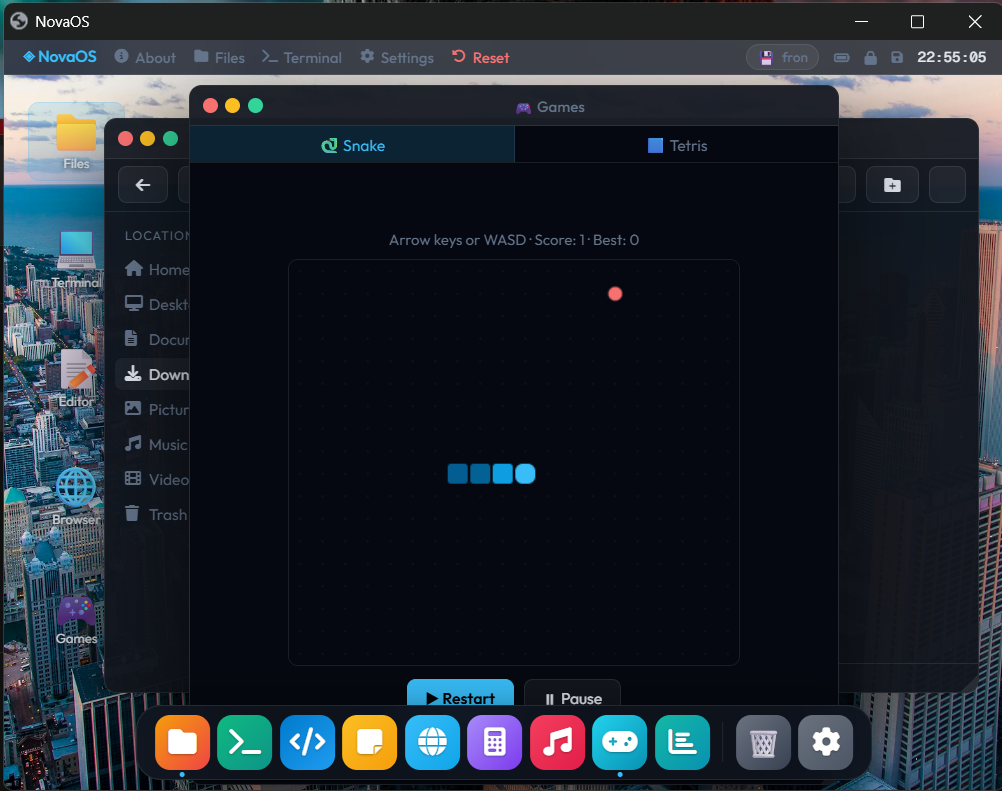Restart the Snake game
The height and width of the screenshot is (791, 1002).
point(460,695)
